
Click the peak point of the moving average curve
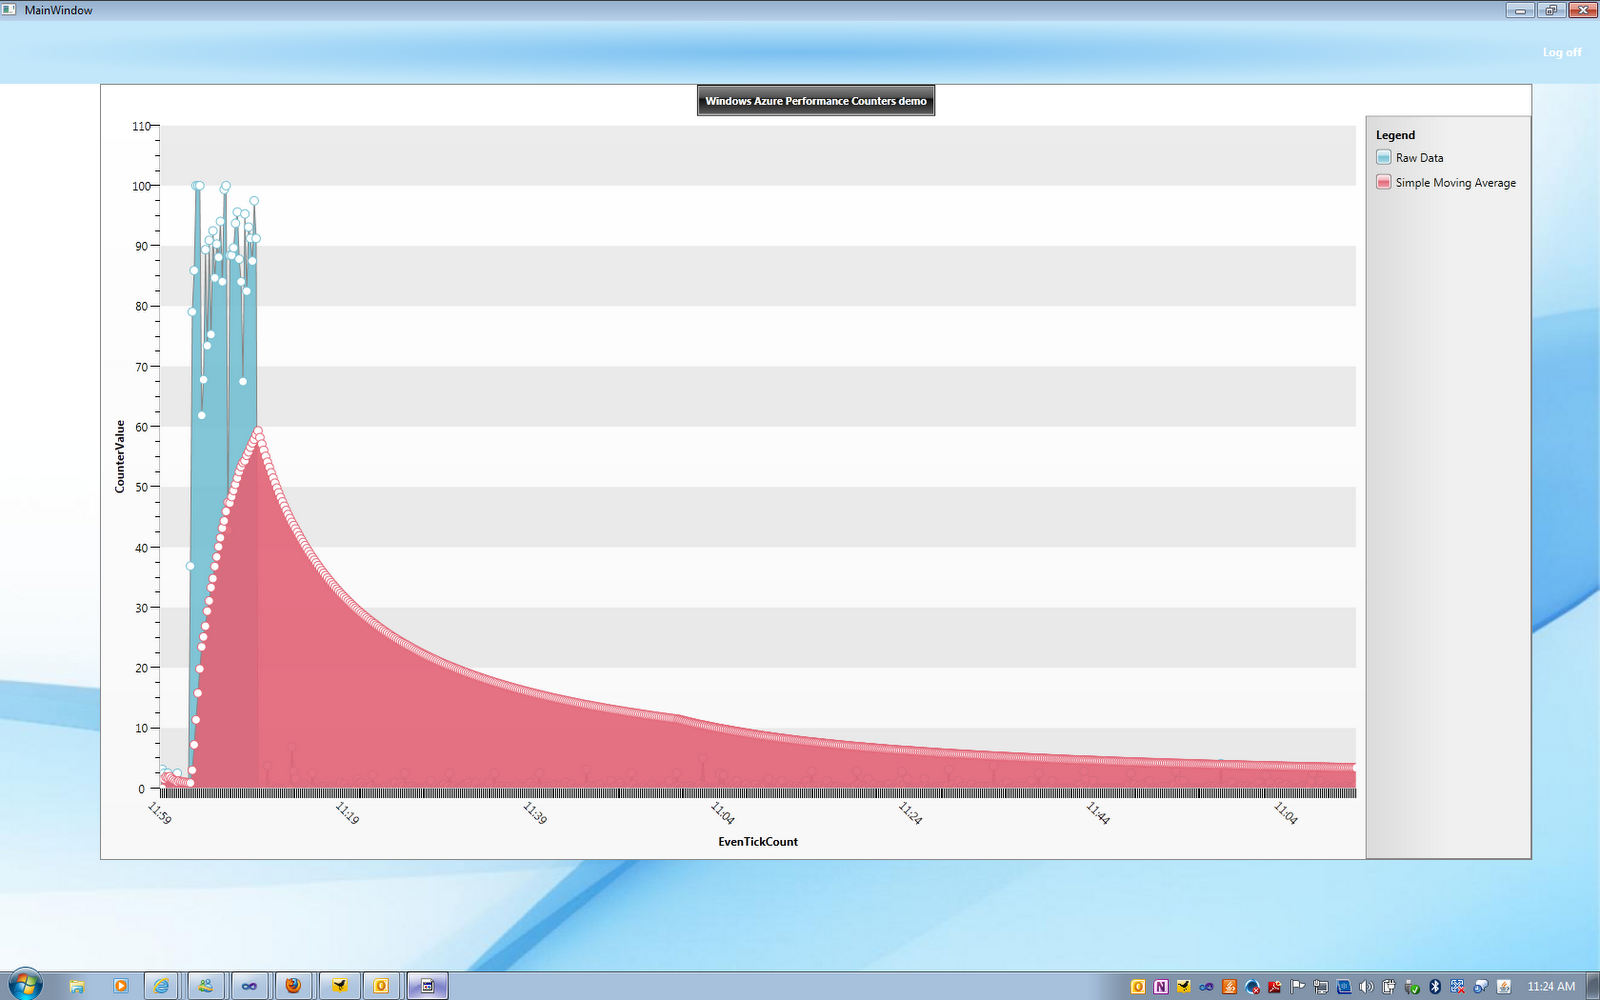pyautogui.click(x=258, y=431)
